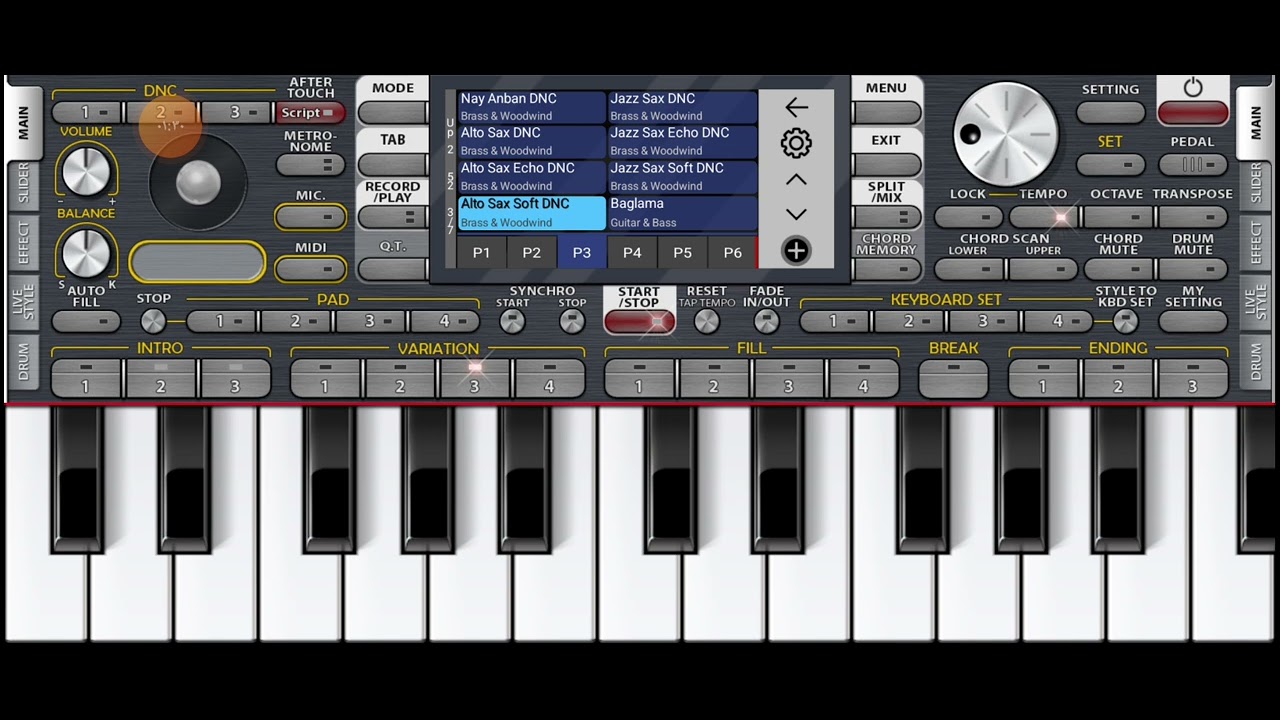This screenshot has height=720, width=1280.
Task: Tap the joystick pitch-bend control
Action: 198,182
